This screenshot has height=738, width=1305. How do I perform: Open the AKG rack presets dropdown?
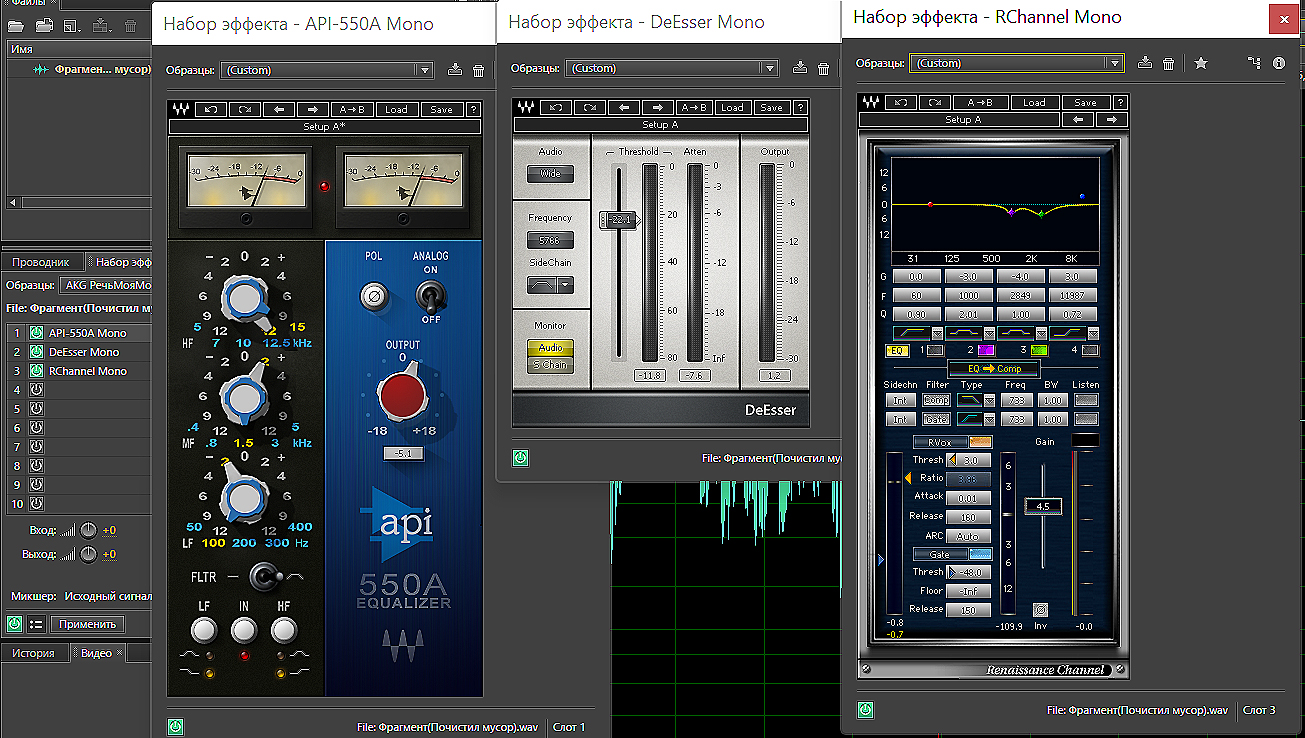click(x=106, y=285)
